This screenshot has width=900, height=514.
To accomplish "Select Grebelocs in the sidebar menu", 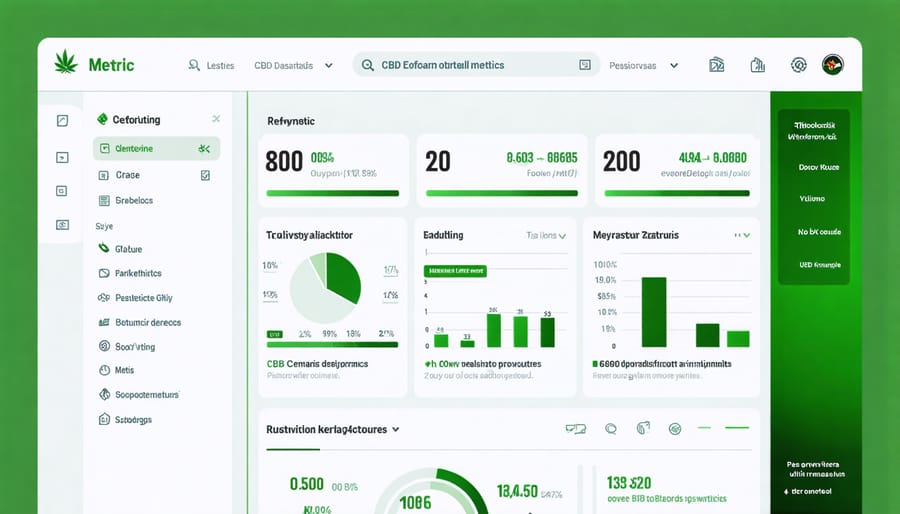I will 134,200.
